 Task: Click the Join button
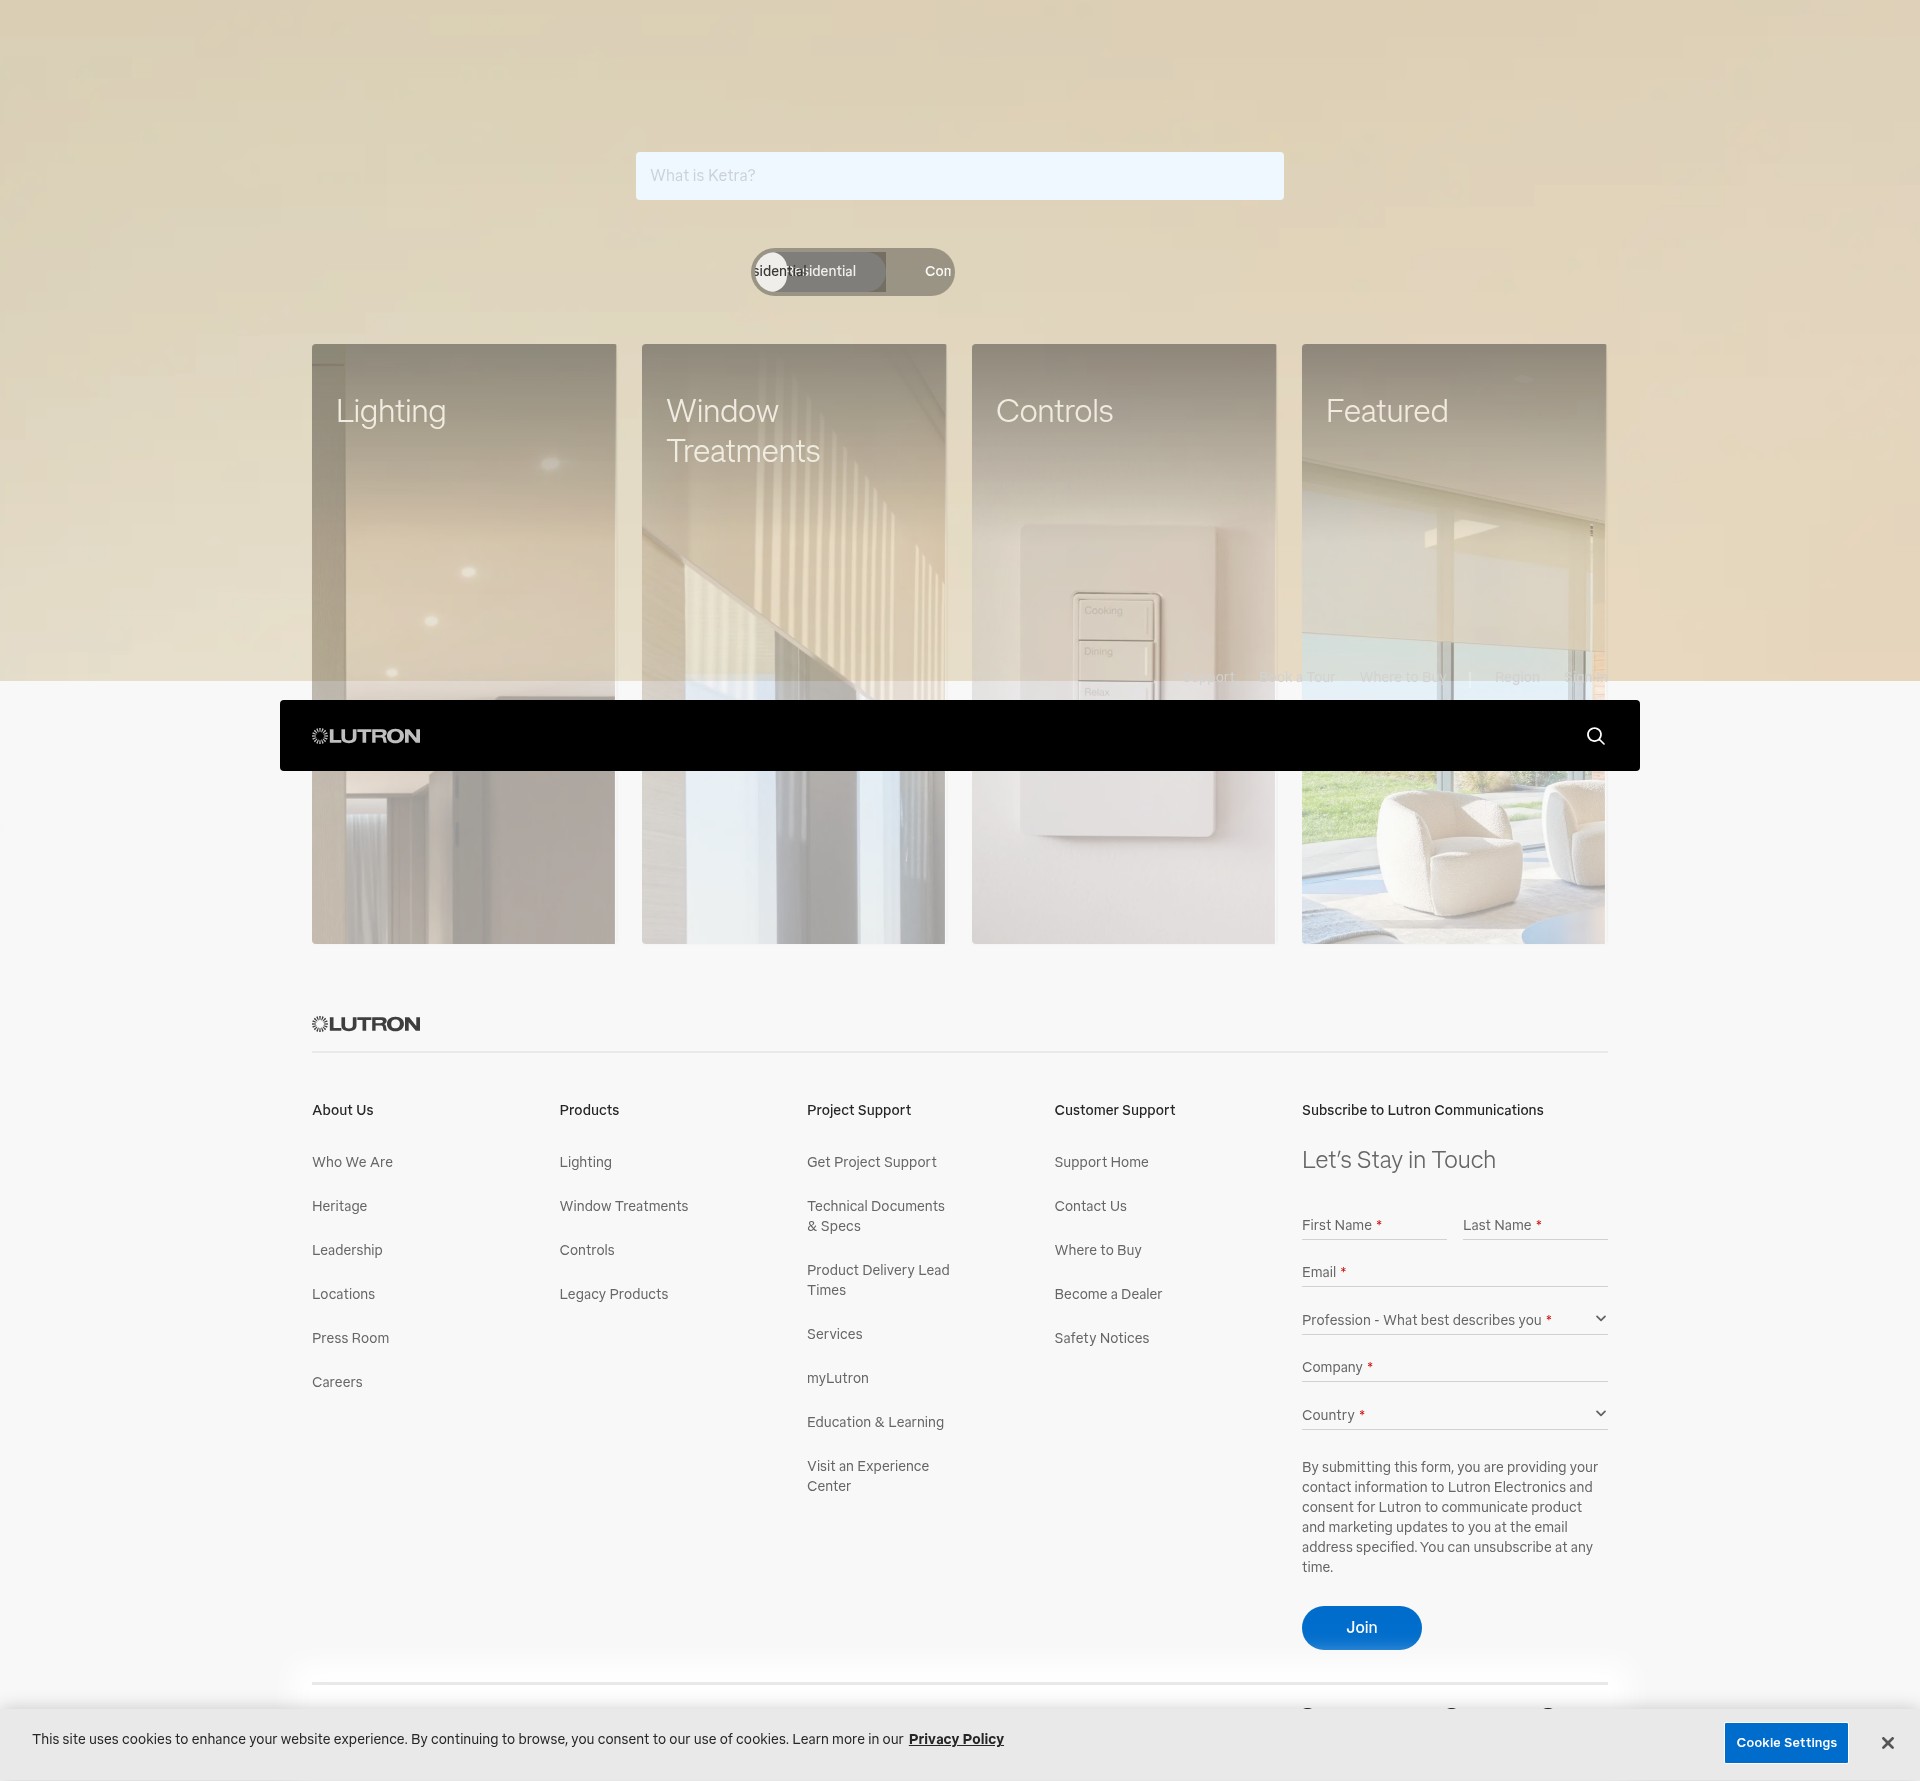point(1361,1628)
